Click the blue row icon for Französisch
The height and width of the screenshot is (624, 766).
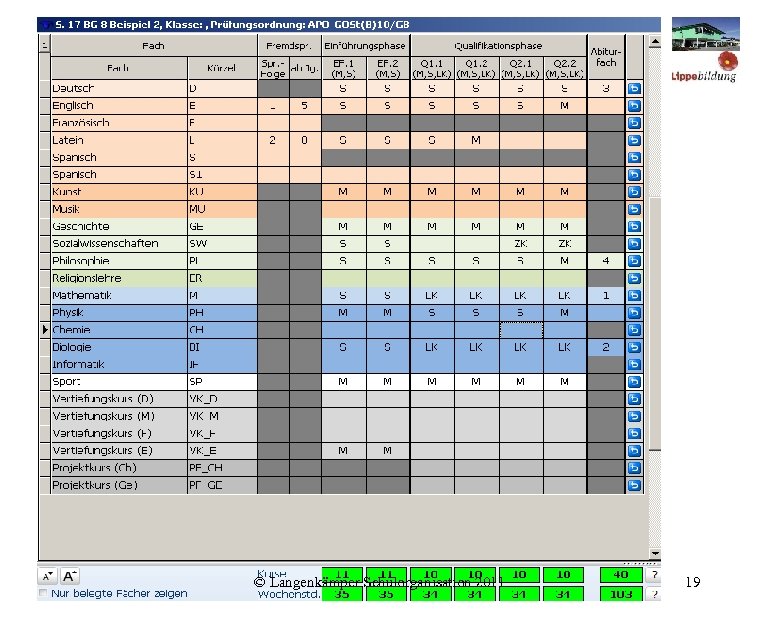pos(634,123)
